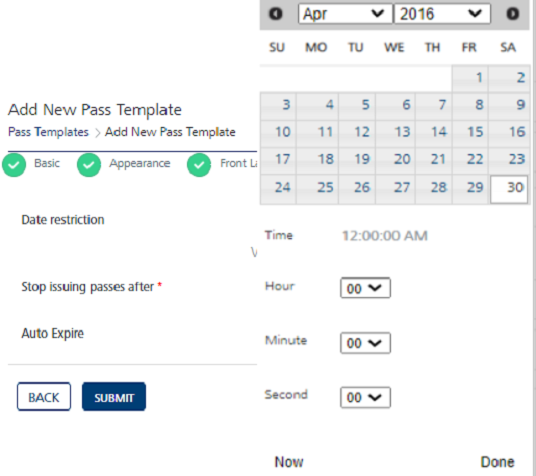Expand the Second dropdown

pos(365,397)
